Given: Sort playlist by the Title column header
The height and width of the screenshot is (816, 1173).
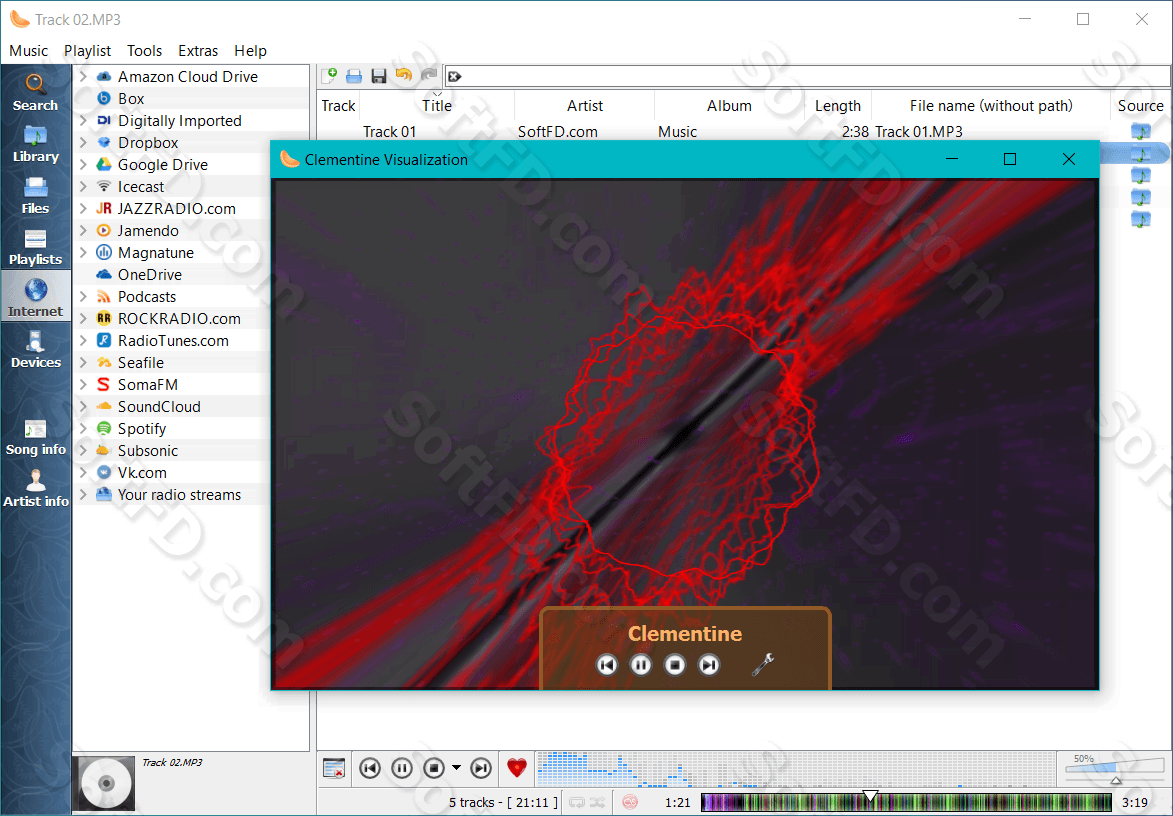Looking at the screenshot, I should click(437, 105).
